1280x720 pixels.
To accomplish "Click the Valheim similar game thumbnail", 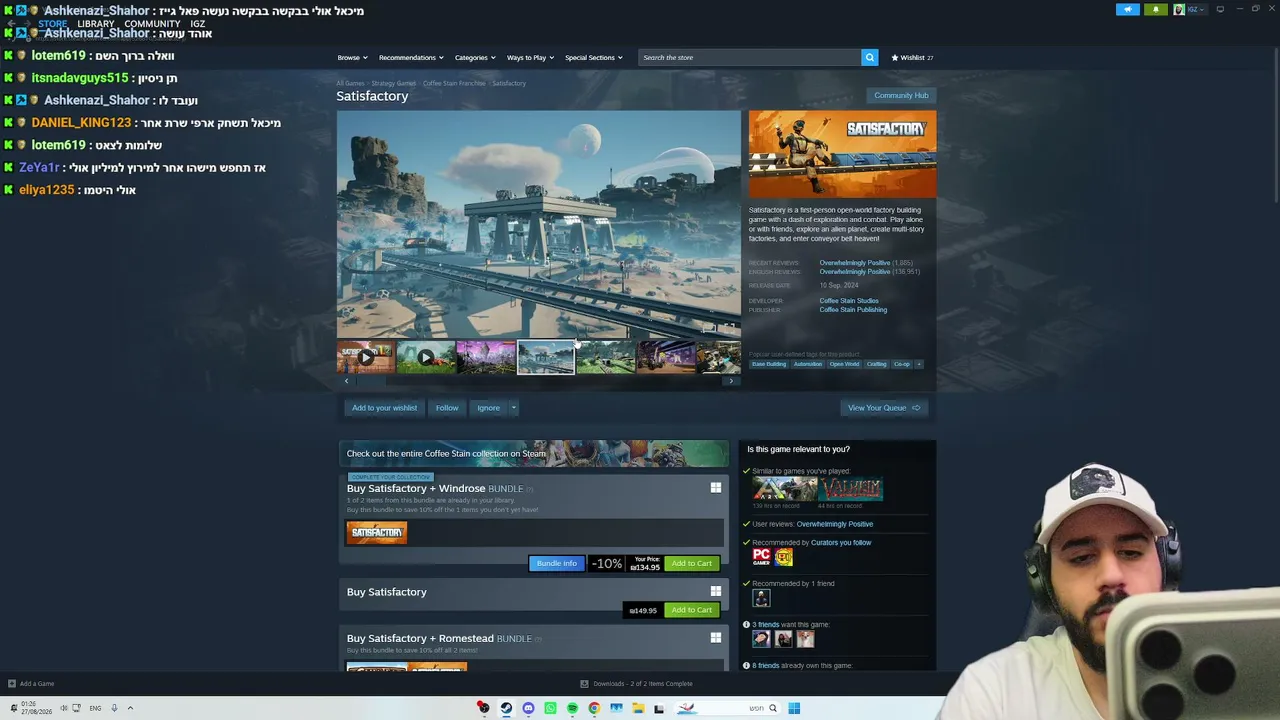I will pos(851,488).
